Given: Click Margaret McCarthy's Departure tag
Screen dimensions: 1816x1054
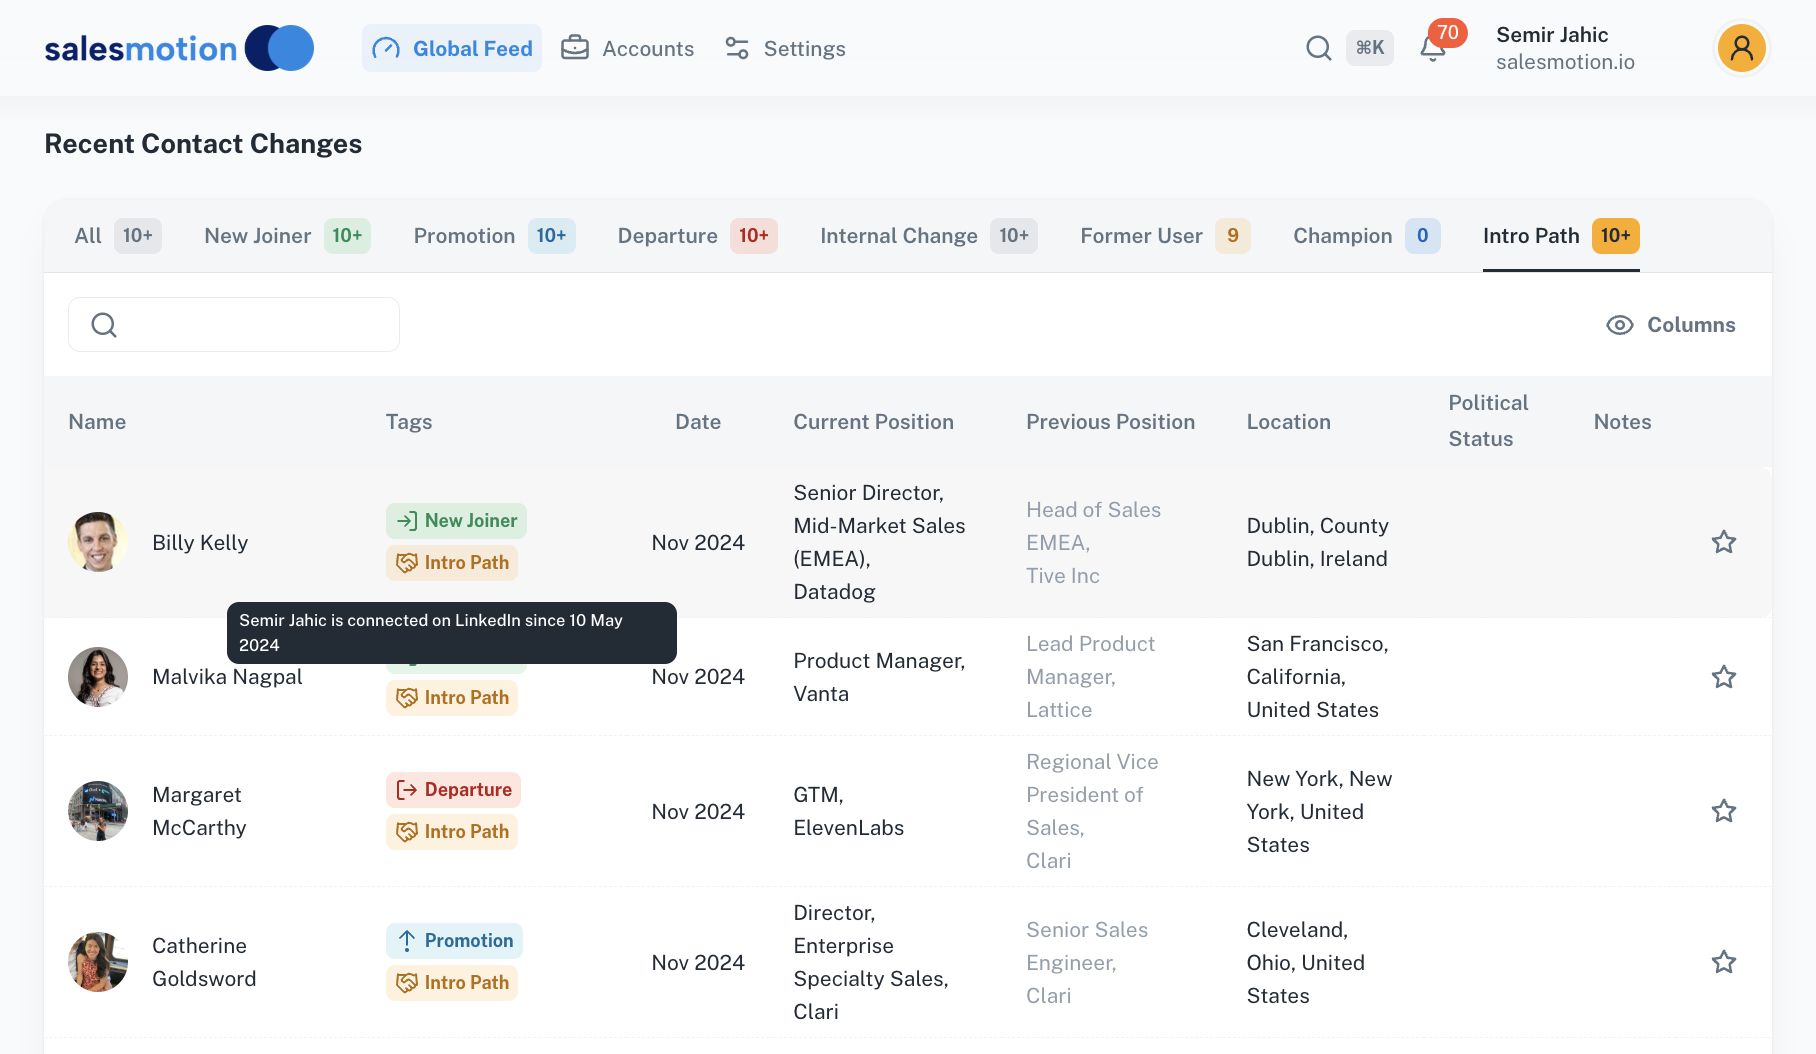Looking at the screenshot, I should 453,790.
